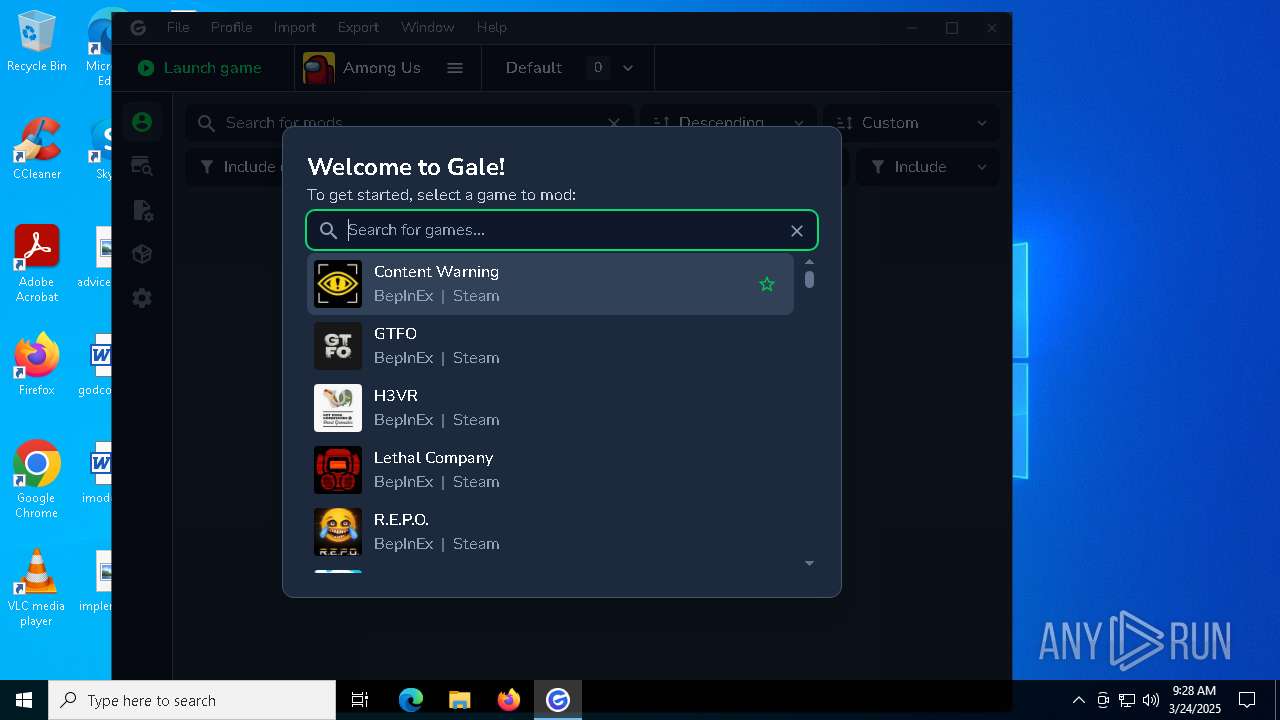Open the Adobe Acrobat desktop icon
The image size is (1280, 720).
pyautogui.click(x=37, y=264)
